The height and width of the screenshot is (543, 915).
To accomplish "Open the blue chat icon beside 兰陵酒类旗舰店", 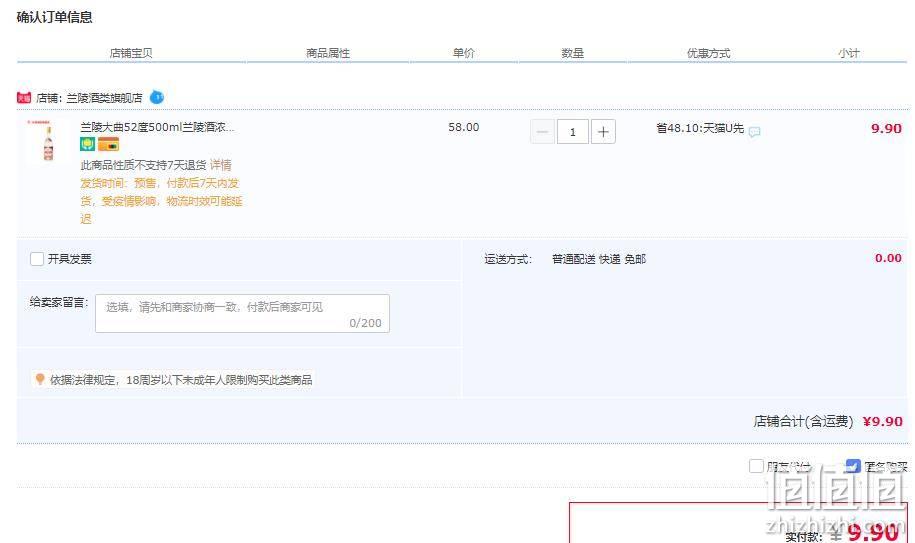I will [x=156, y=97].
